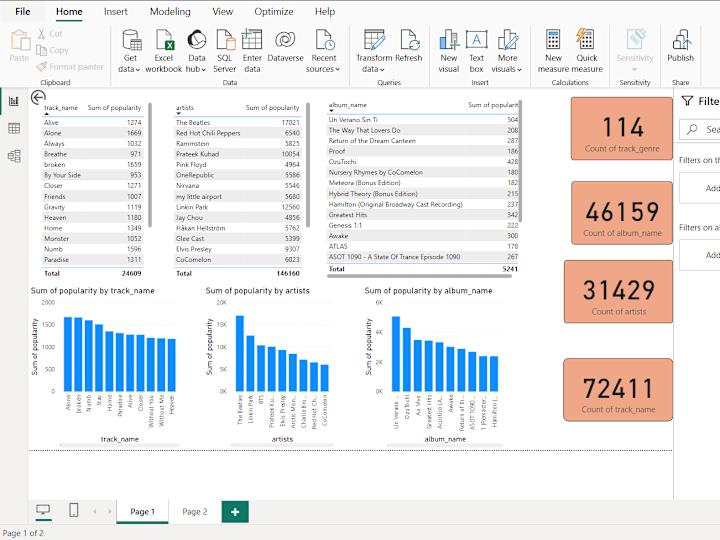
Task: Open the Help ribbon tab
Action: click(325, 11)
